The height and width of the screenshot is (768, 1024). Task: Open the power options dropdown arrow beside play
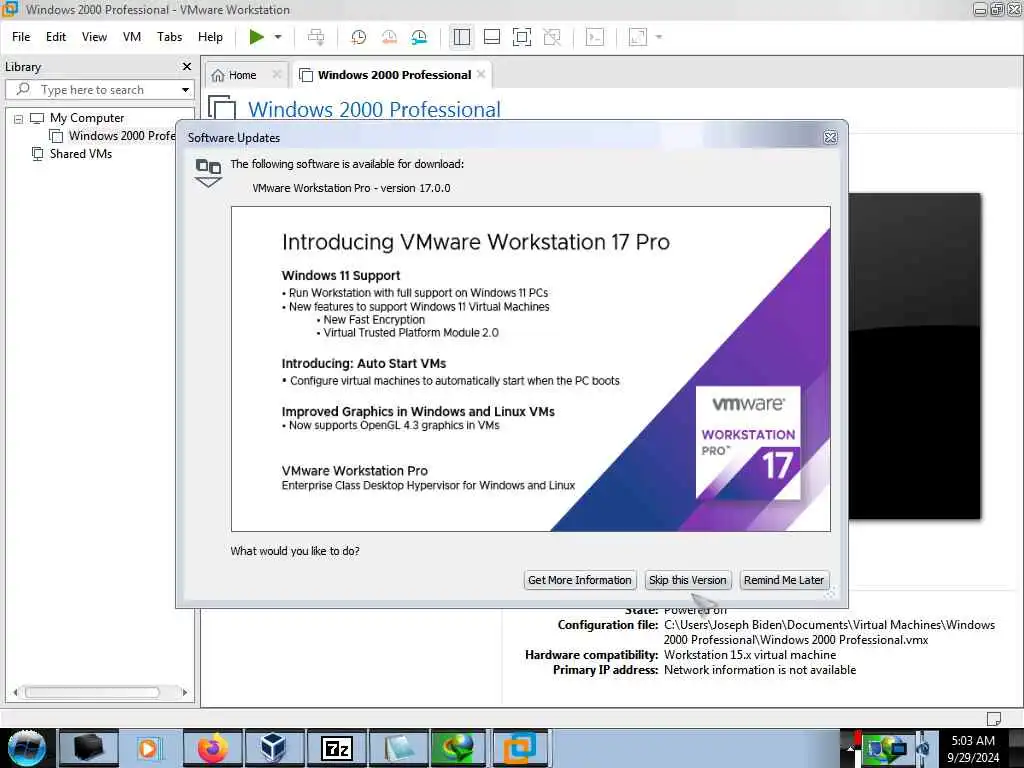pyautogui.click(x=278, y=37)
